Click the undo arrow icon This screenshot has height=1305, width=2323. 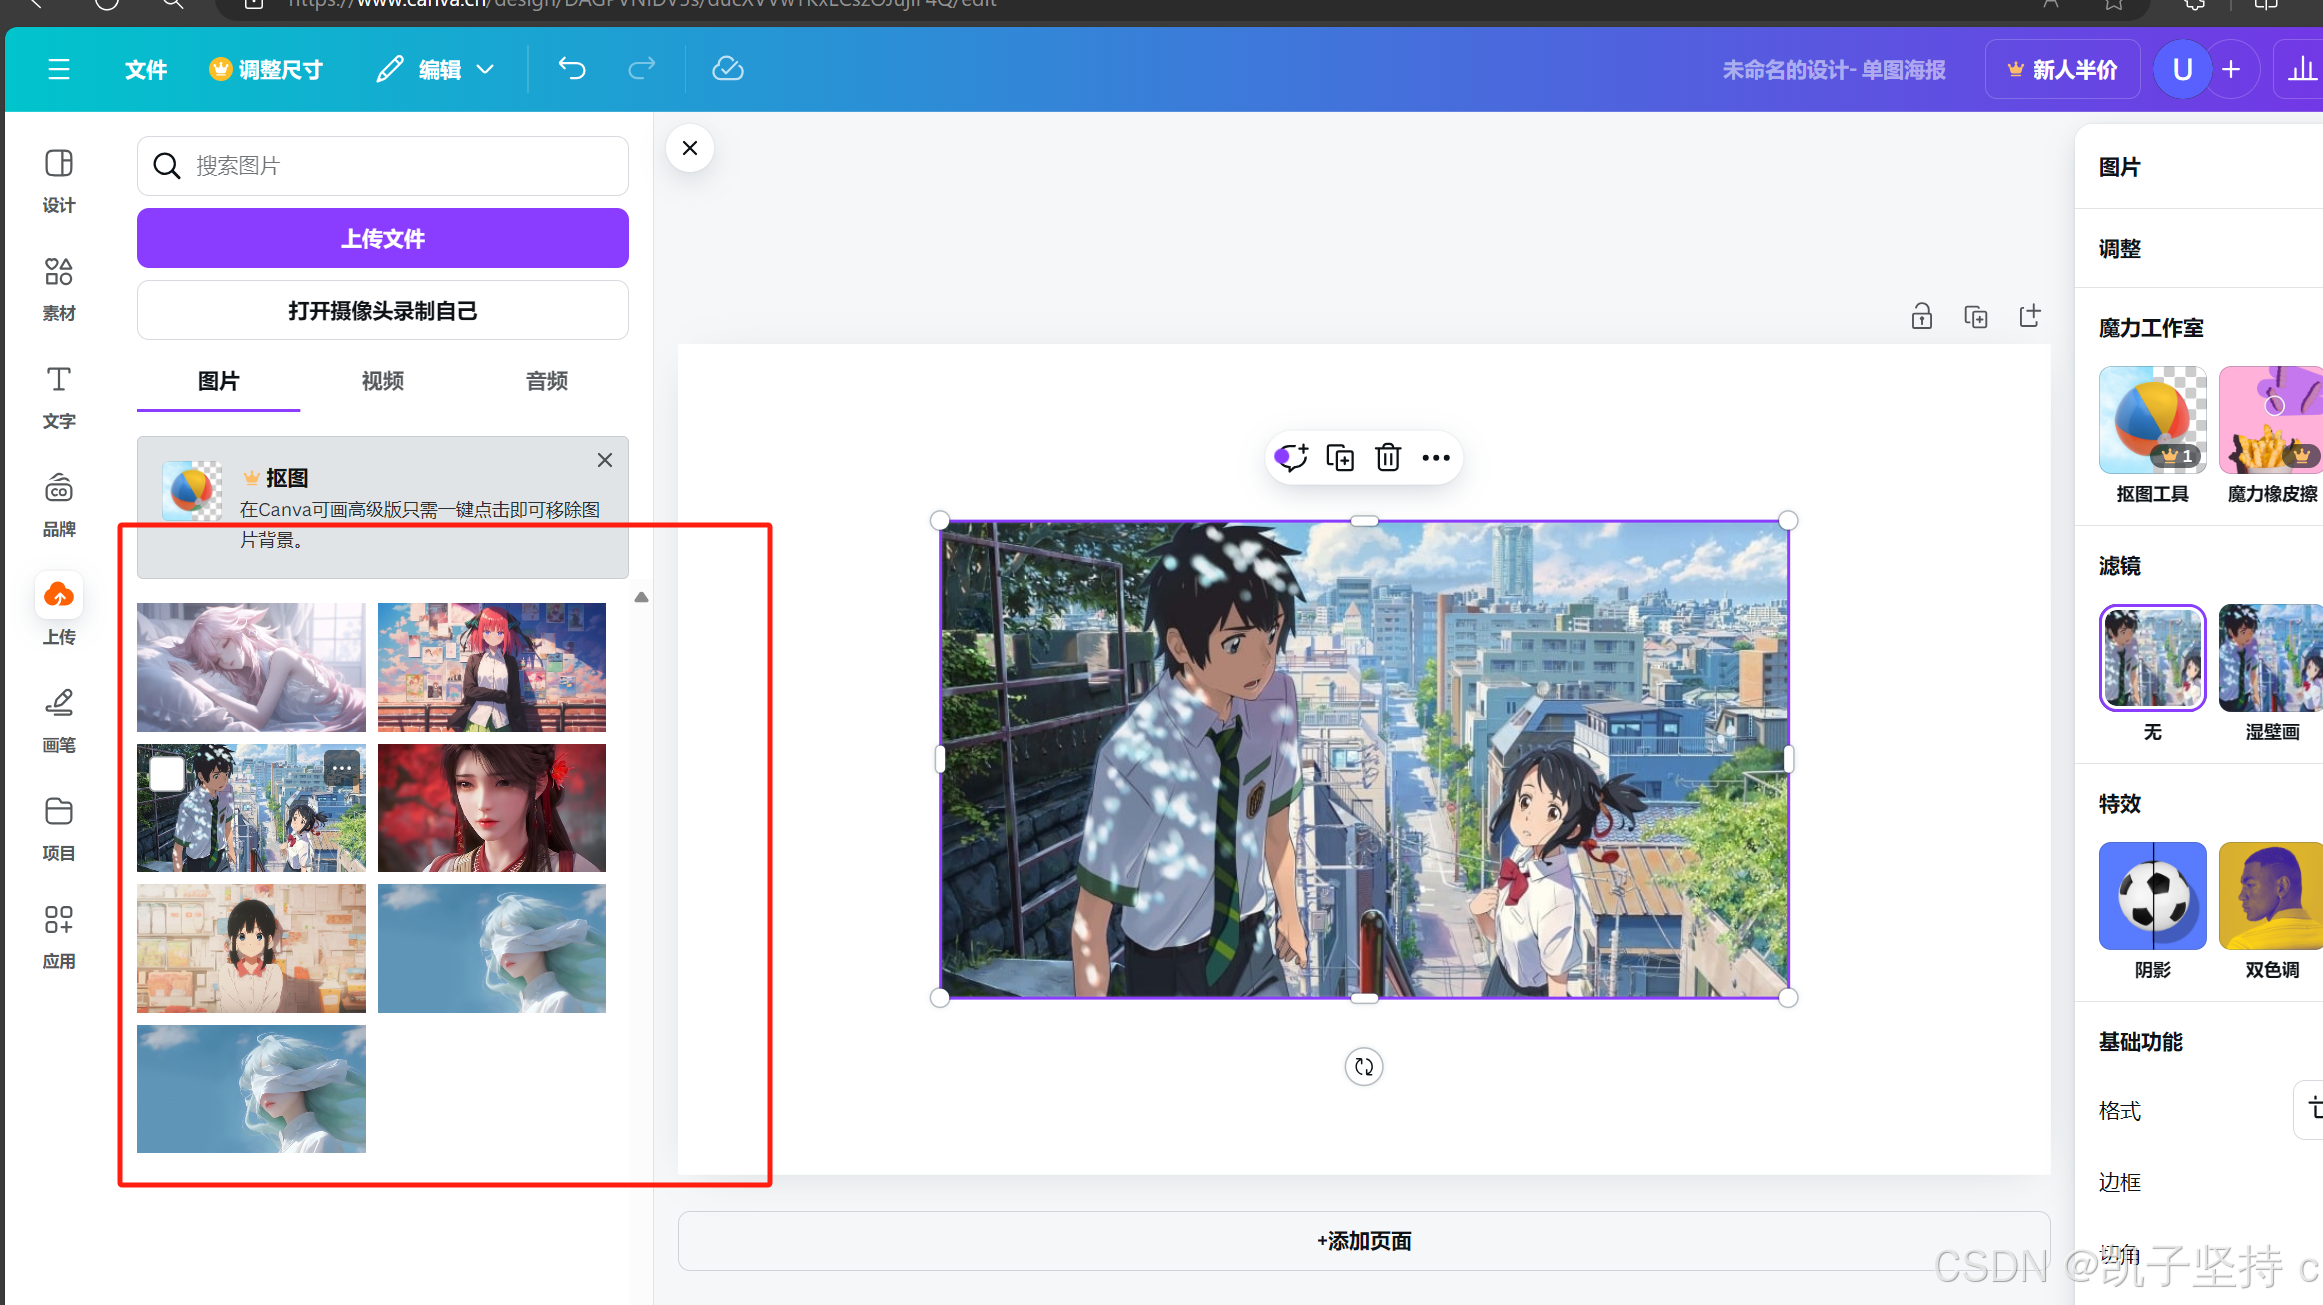click(x=572, y=69)
